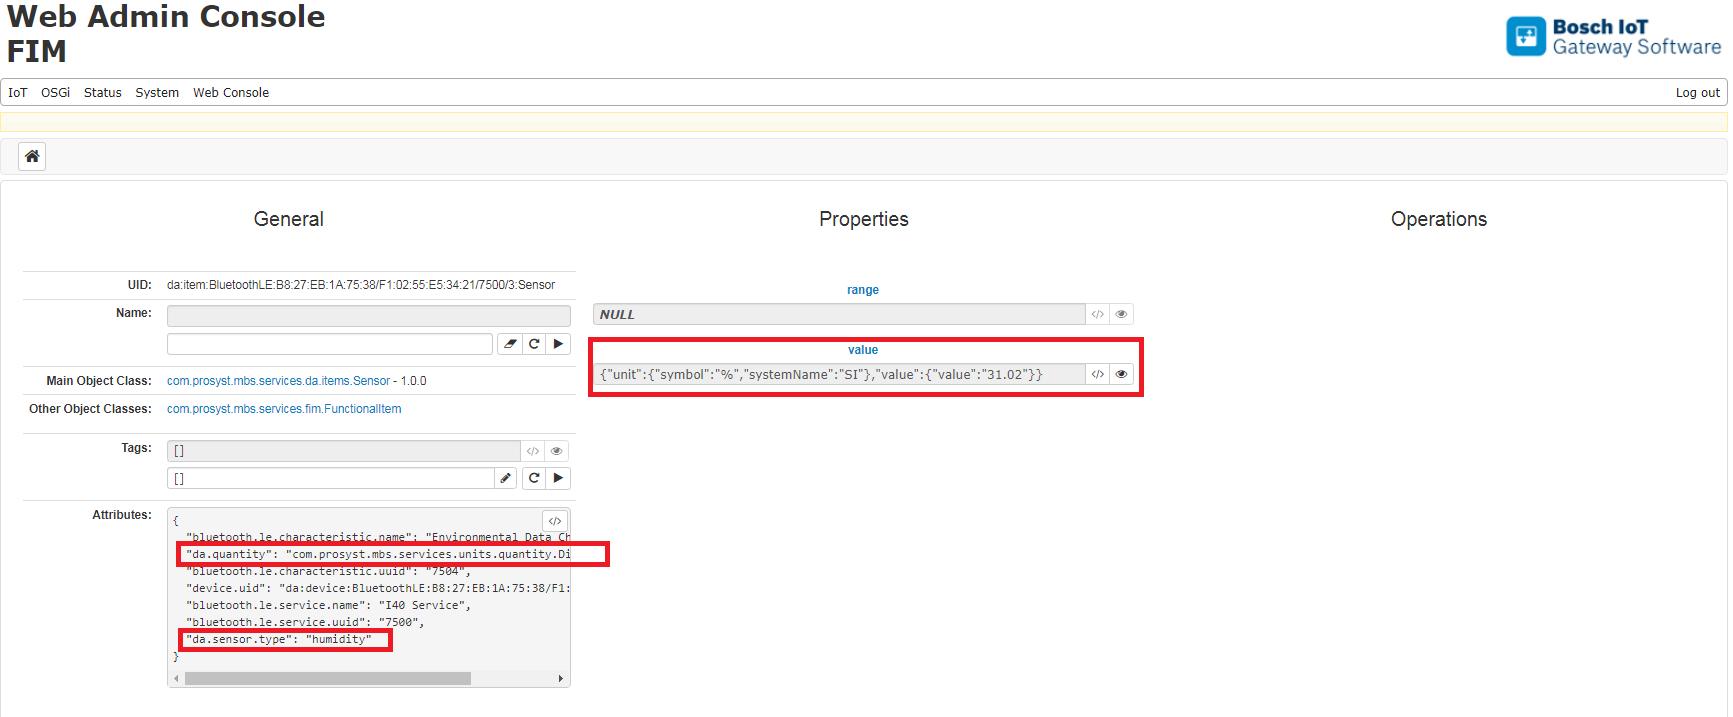Click the Attributes horizontal scrollbar

(328, 679)
